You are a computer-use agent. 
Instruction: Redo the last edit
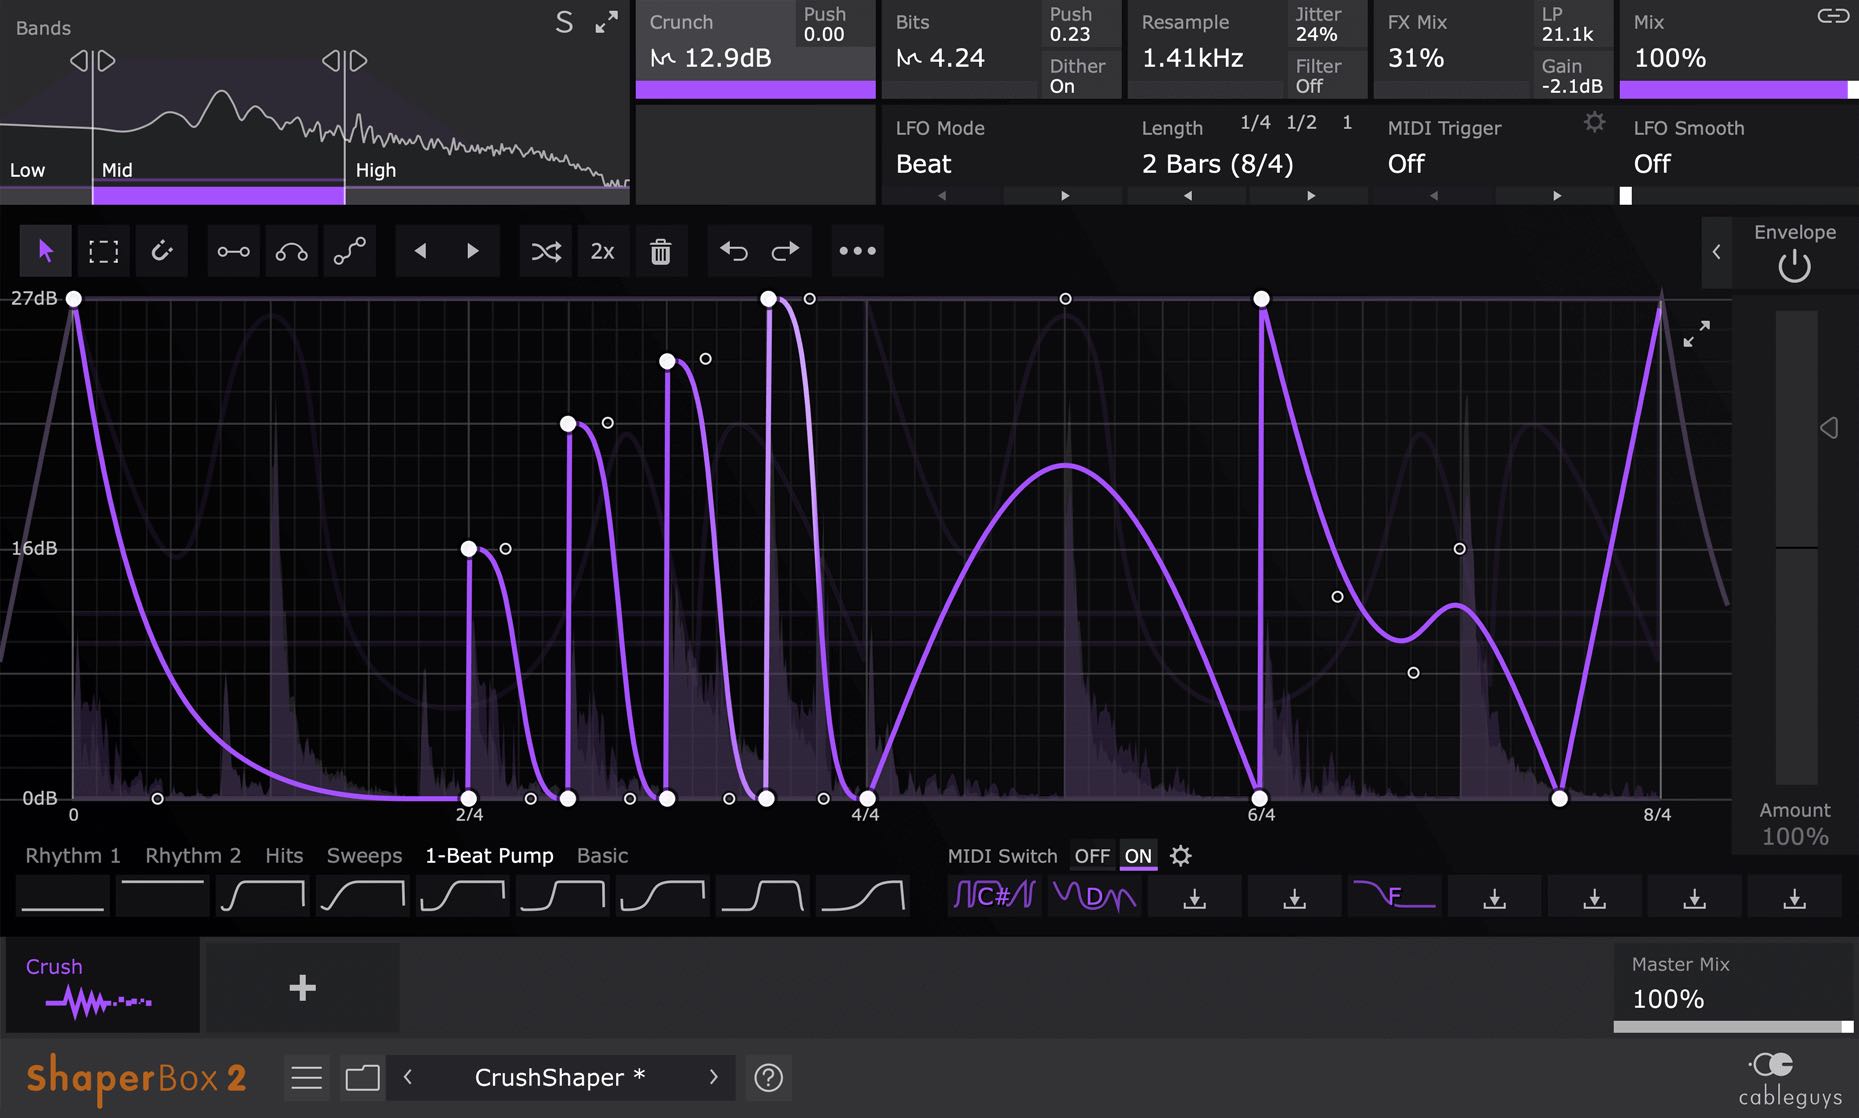coord(786,251)
